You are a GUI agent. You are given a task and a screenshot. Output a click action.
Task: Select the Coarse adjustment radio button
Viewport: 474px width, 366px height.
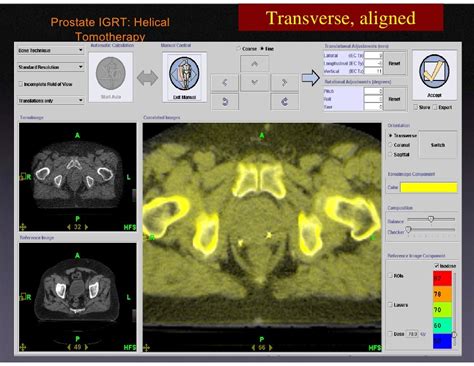point(238,49)
